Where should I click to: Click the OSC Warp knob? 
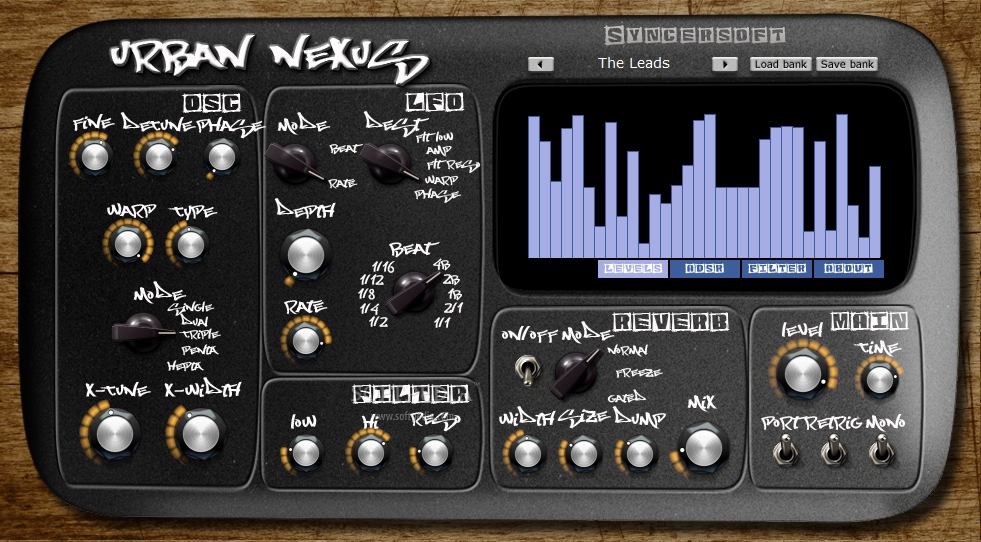click(128, 244)
